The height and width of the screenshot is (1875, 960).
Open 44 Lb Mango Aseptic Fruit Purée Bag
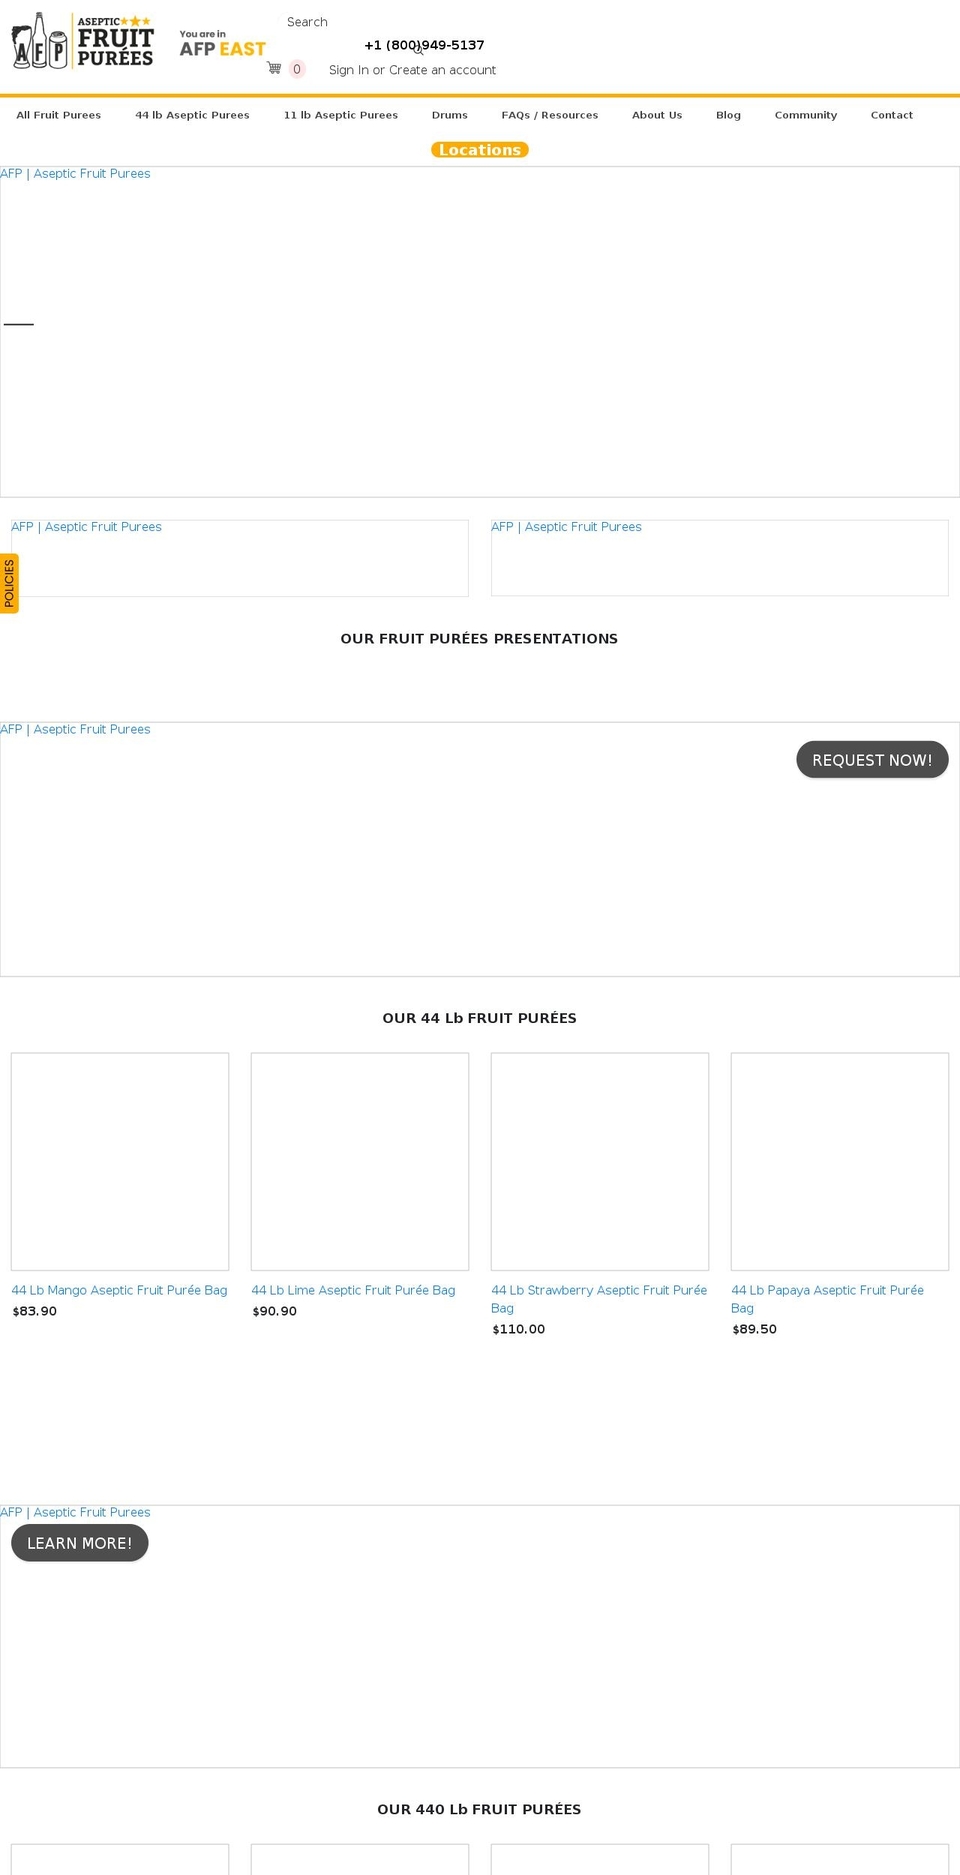click(x=119, y=1290)
